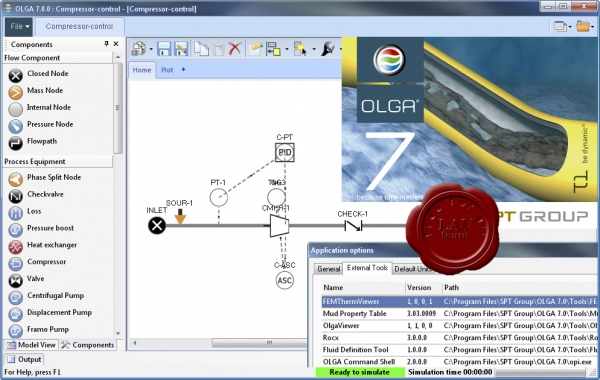
Task: Click the eraser-like toolbar icon after Delete
Action: click(256, 49)
